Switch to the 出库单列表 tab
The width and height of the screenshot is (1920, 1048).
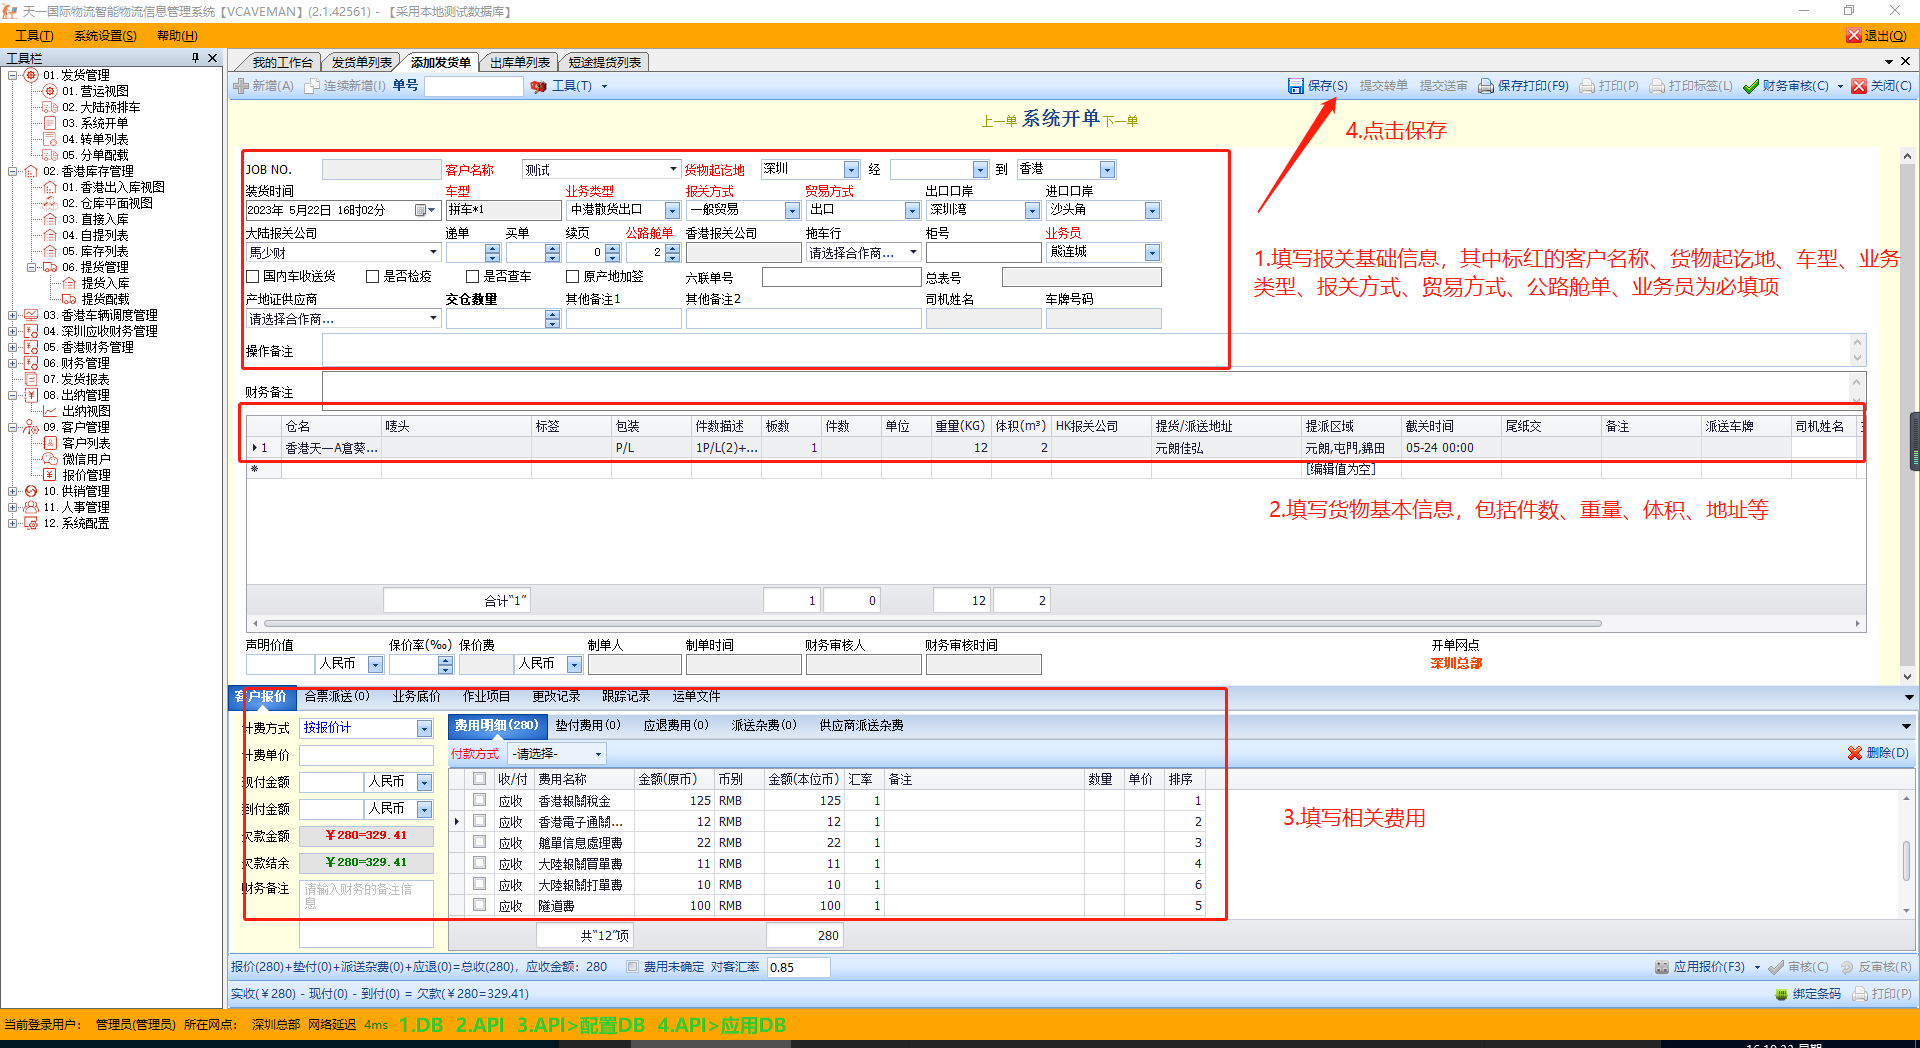coord(519,62)
